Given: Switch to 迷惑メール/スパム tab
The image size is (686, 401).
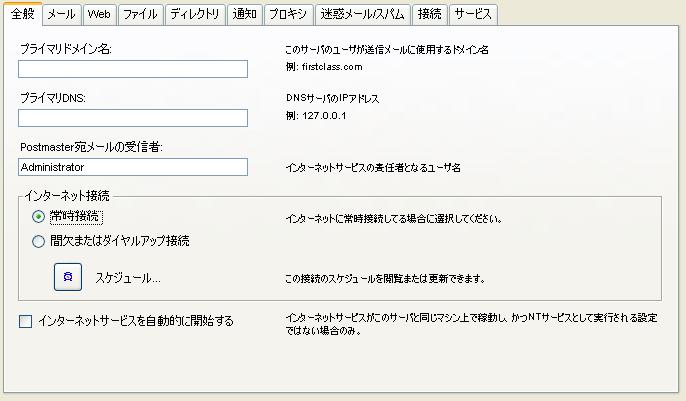Looking at the screenshot, I should point(362,14).
